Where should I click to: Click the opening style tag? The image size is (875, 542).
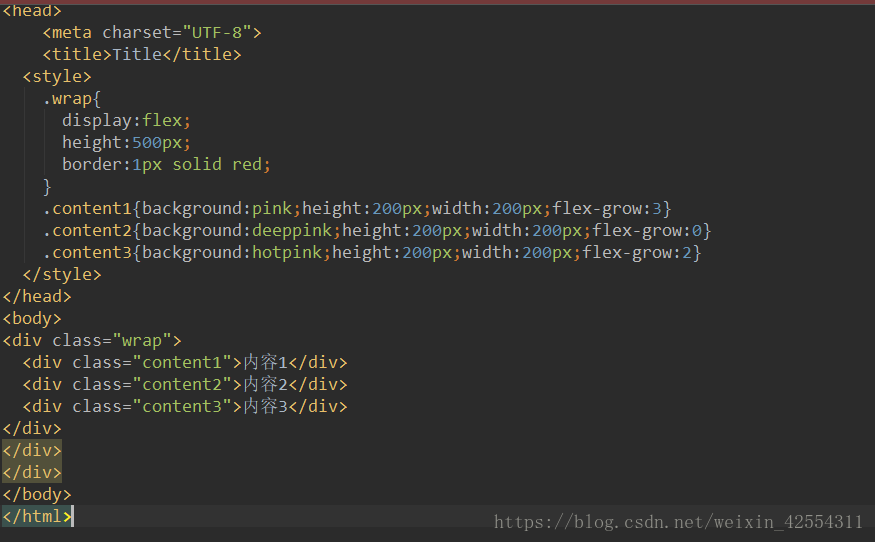tap(56, 76)
